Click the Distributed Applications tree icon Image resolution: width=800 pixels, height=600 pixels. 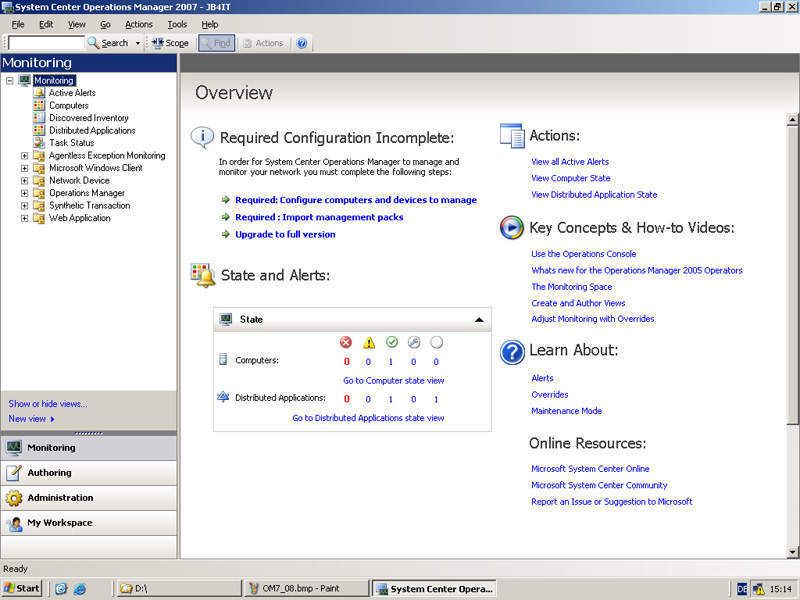click(39, 130)
